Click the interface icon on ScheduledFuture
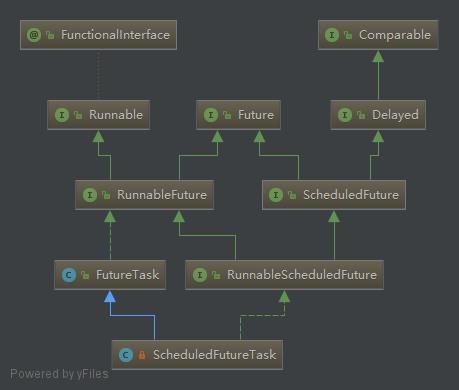The height and width of the screenshot is (390, 459). click(x=276, y=195)
